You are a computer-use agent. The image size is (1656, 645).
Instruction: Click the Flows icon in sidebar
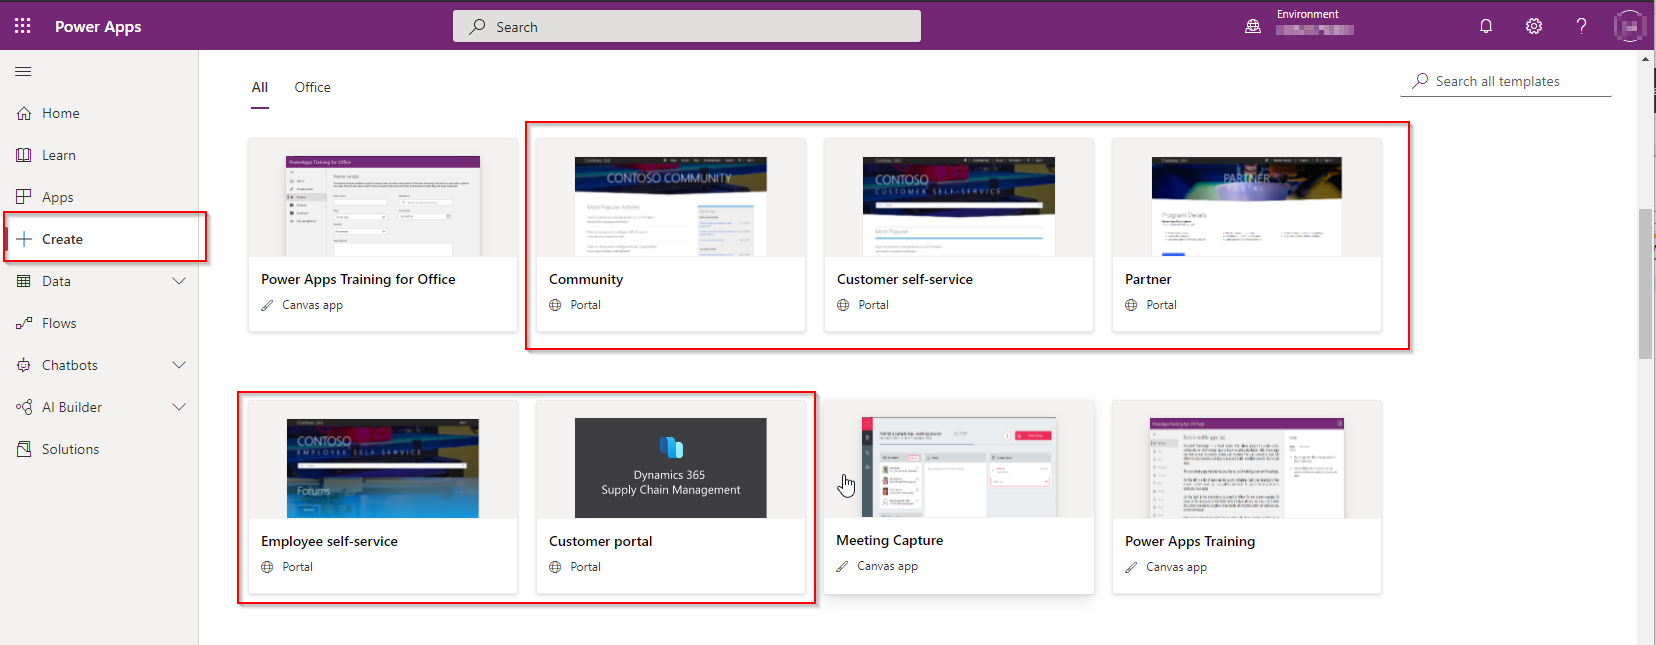pos(24,323)
